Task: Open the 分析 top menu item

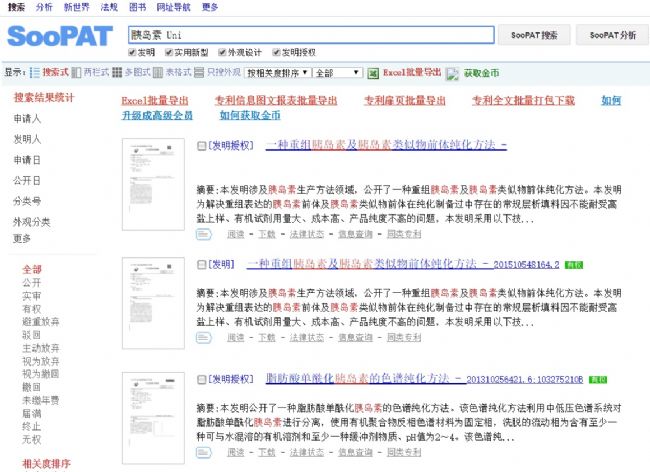Action: pos(44,6)
